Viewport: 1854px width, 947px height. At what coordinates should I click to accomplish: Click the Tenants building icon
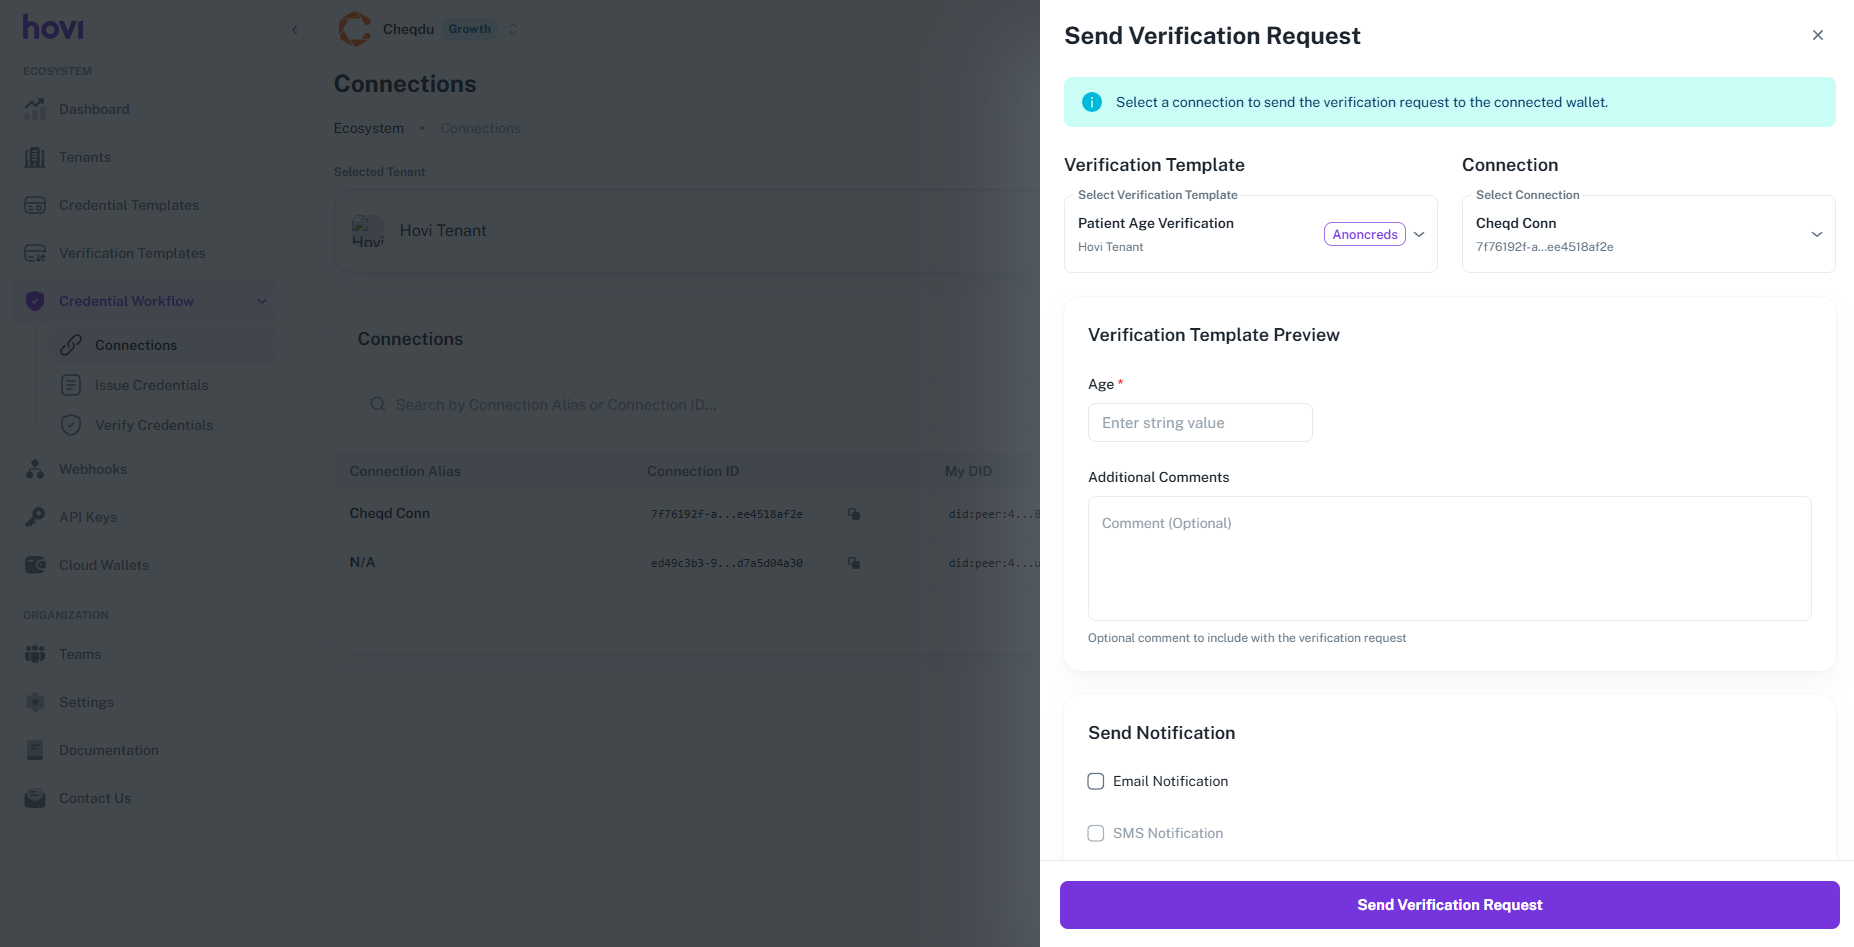(x=35, y=157)
